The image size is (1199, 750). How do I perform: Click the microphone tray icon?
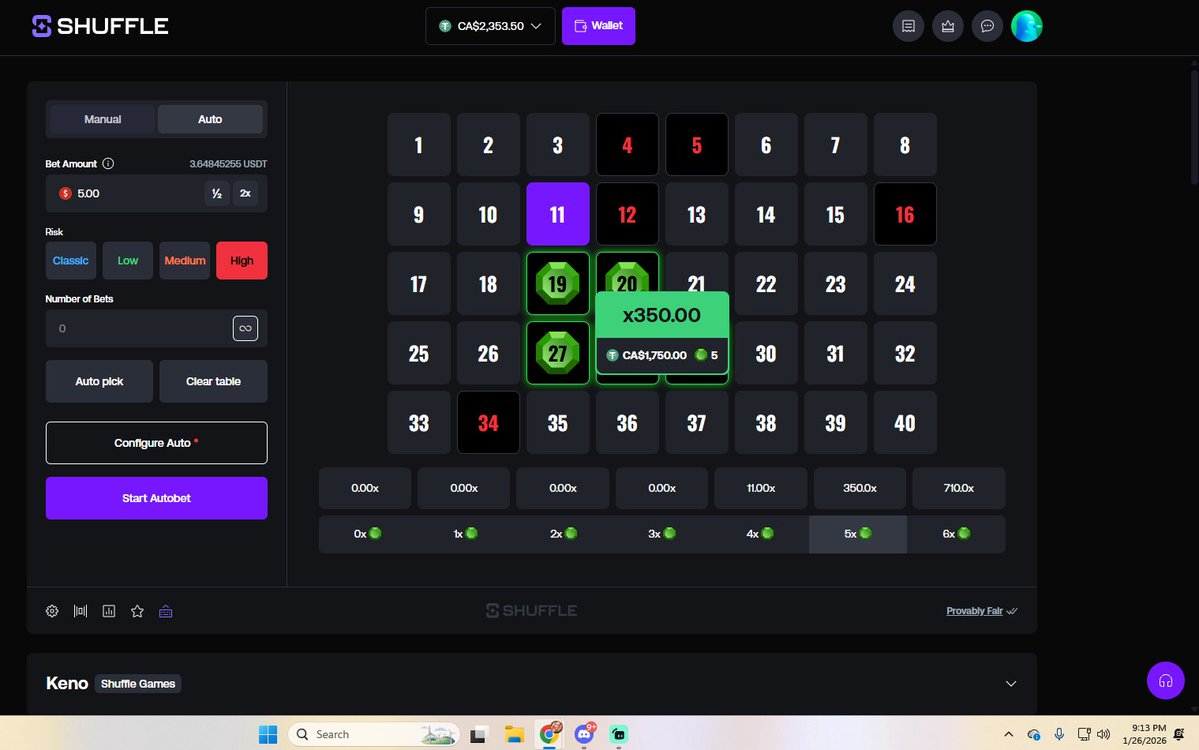click(1059, 735)
